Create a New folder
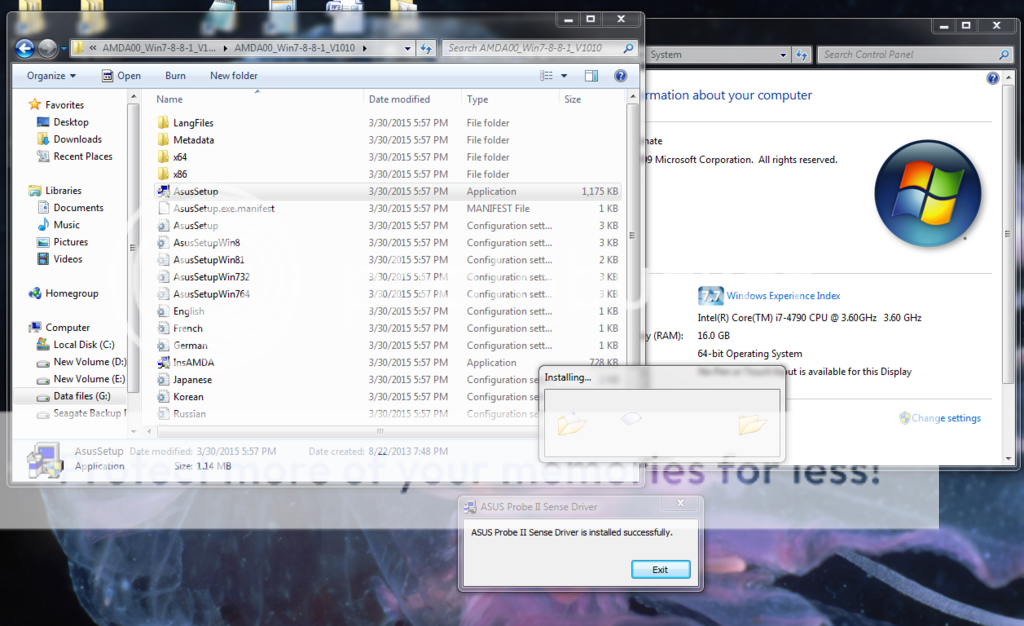This screenshot has height=626, width=1024. 234,76
